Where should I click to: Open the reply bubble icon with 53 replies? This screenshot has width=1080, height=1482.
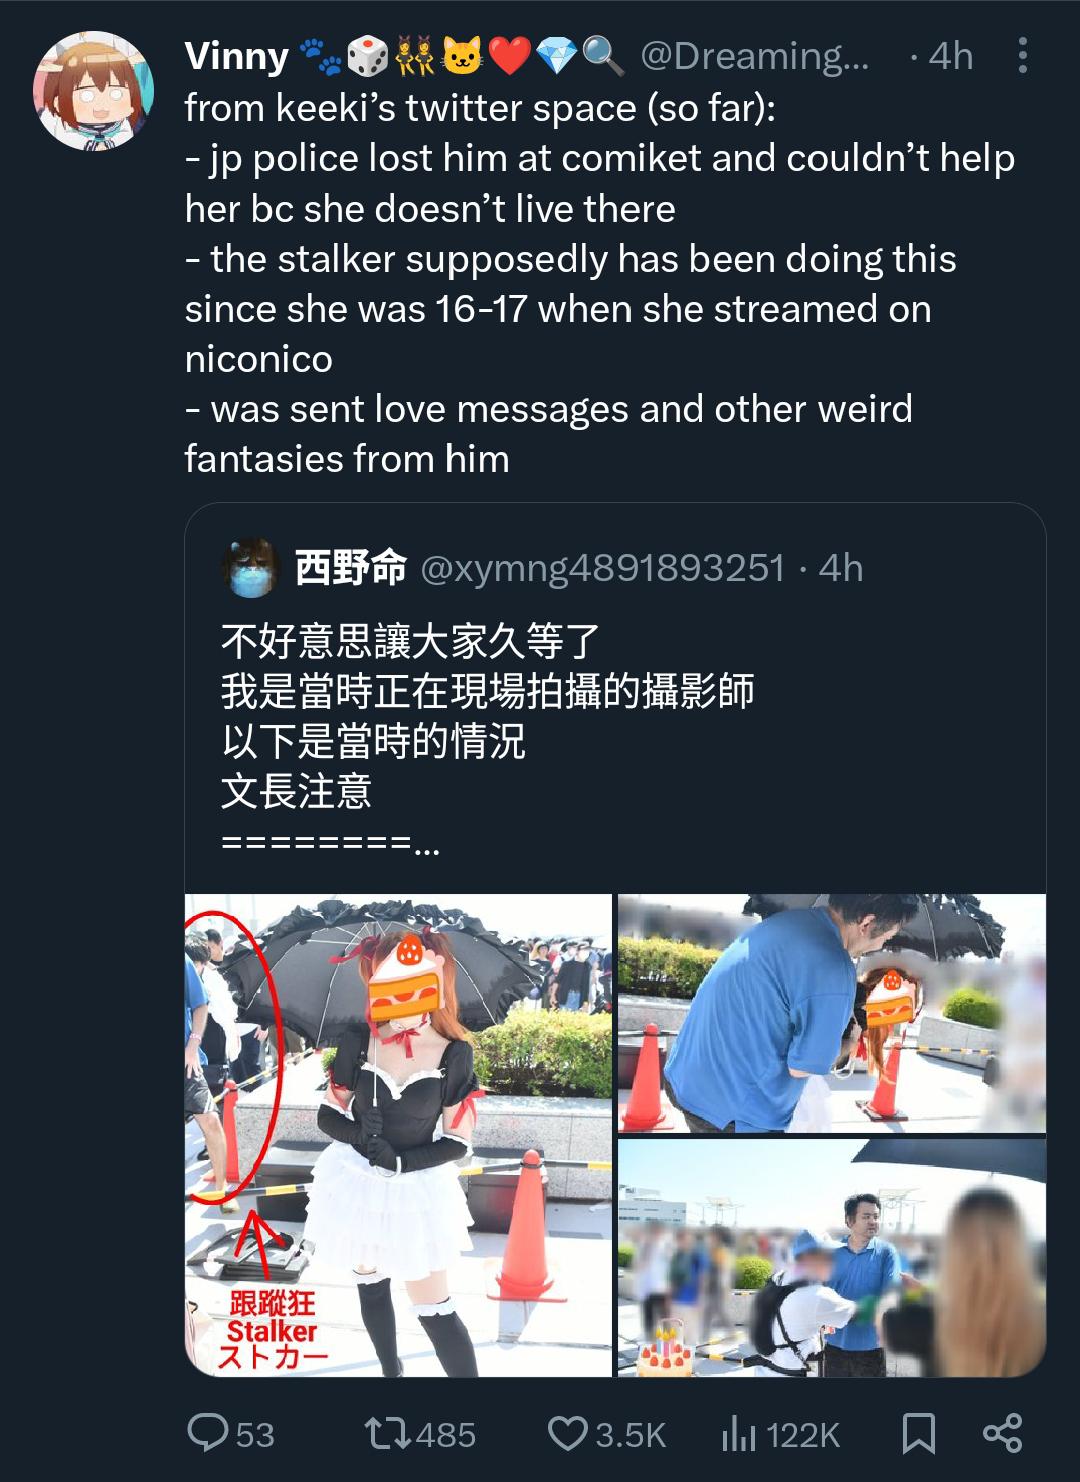click(x=208, y=1433)
